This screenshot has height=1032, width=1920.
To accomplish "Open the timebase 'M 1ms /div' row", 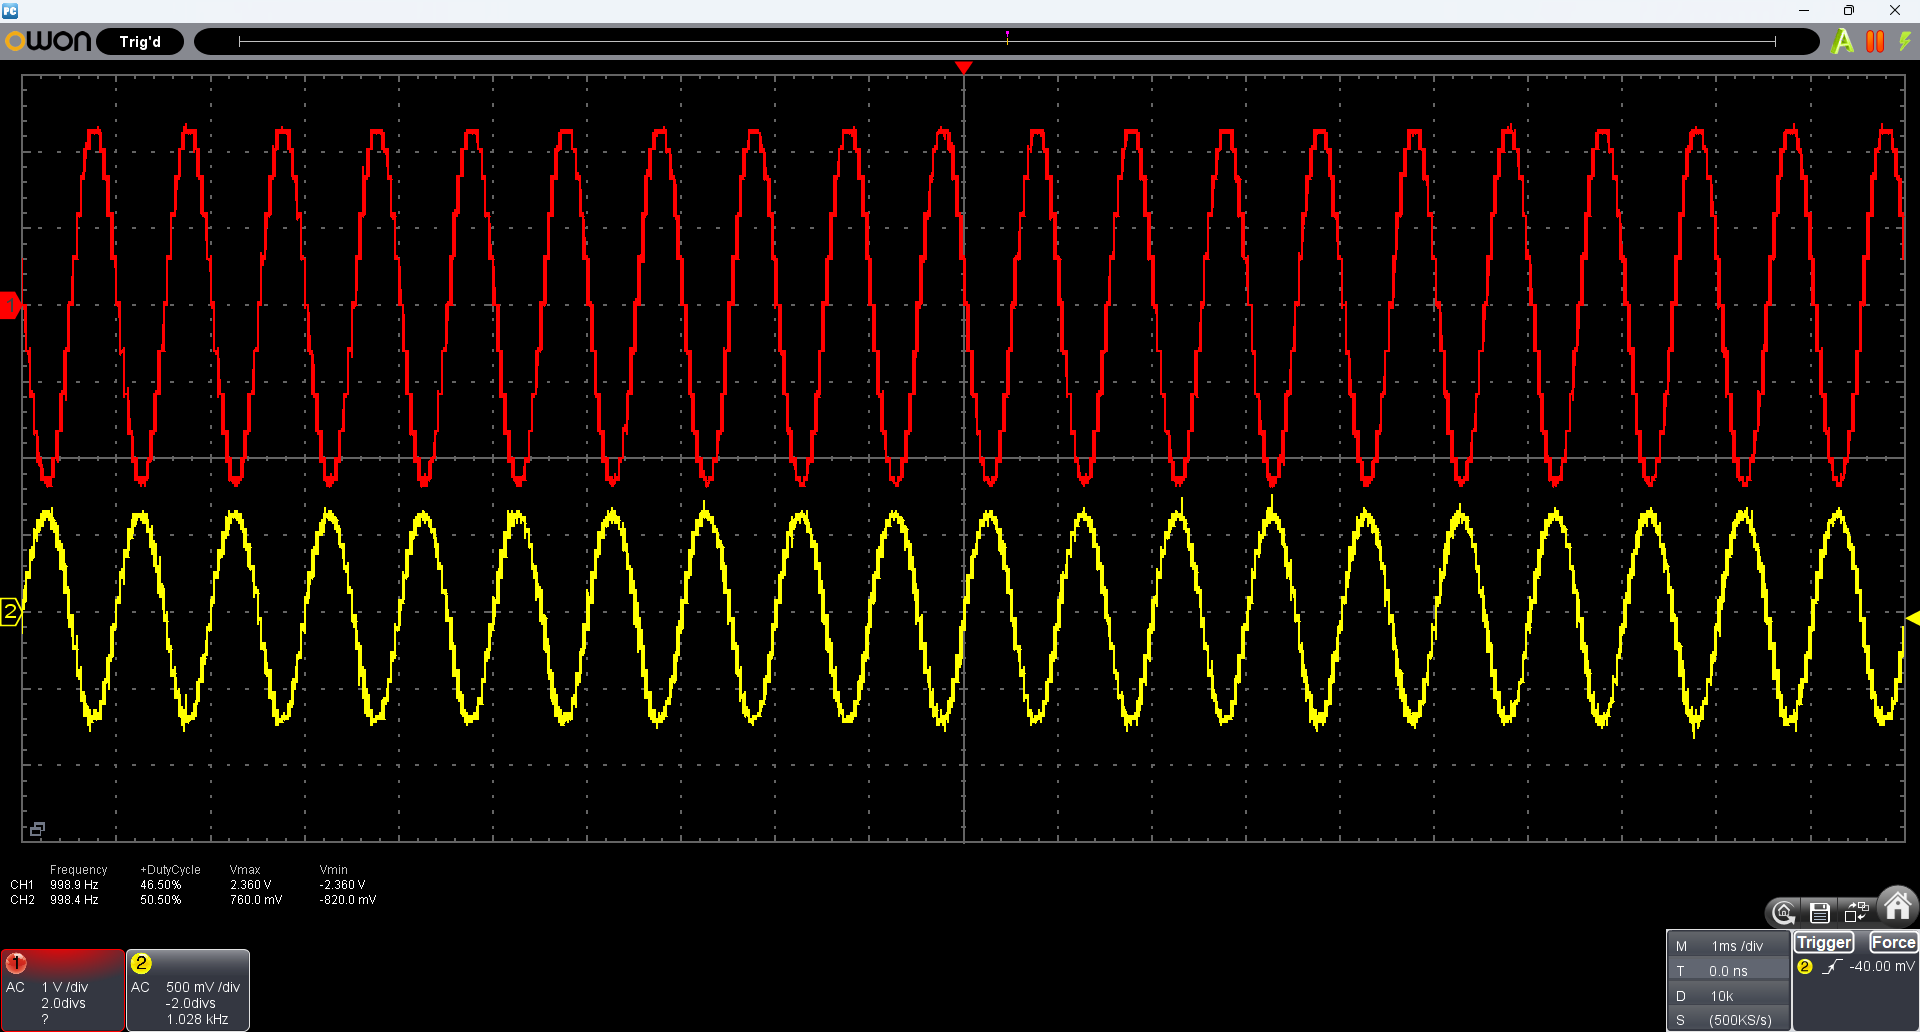I will pyautogui.click(x=1728, y=946).
